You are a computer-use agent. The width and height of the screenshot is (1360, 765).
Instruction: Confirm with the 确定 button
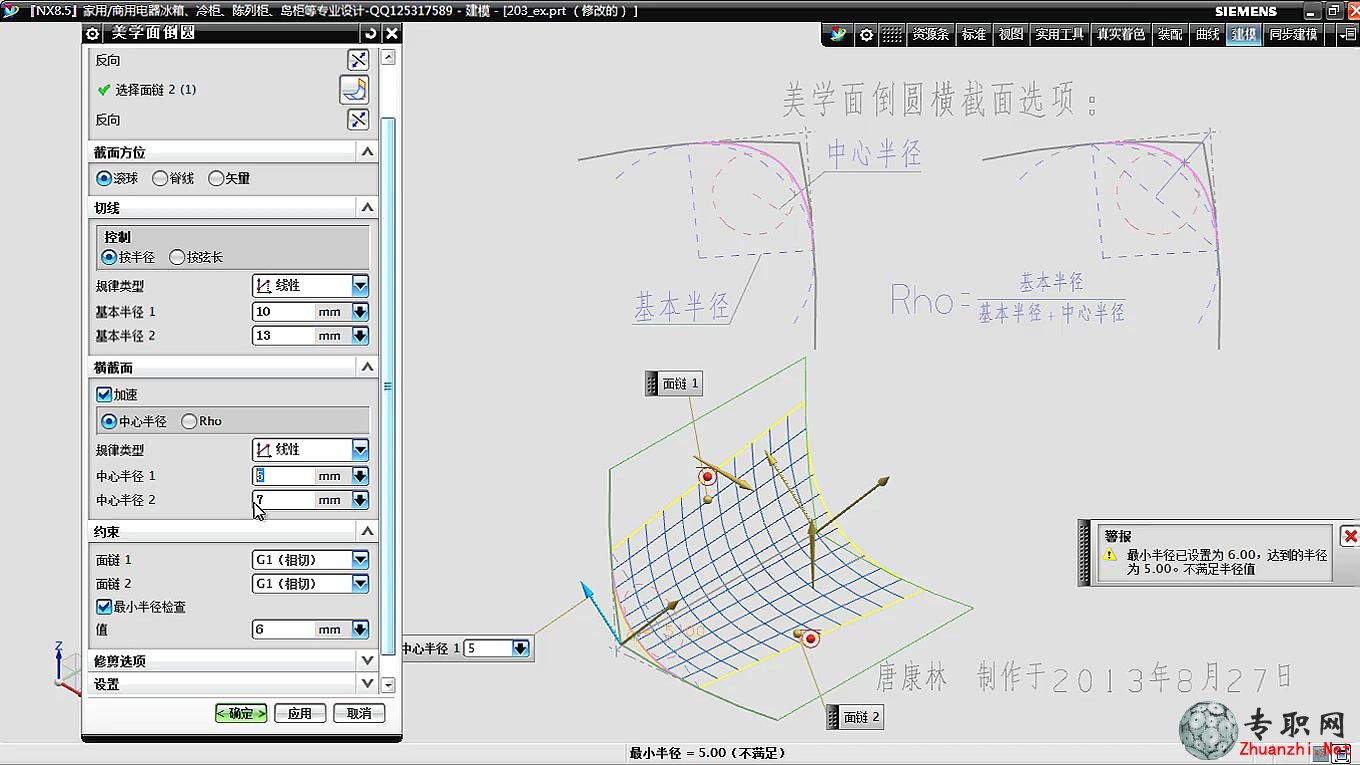point(241,713)
